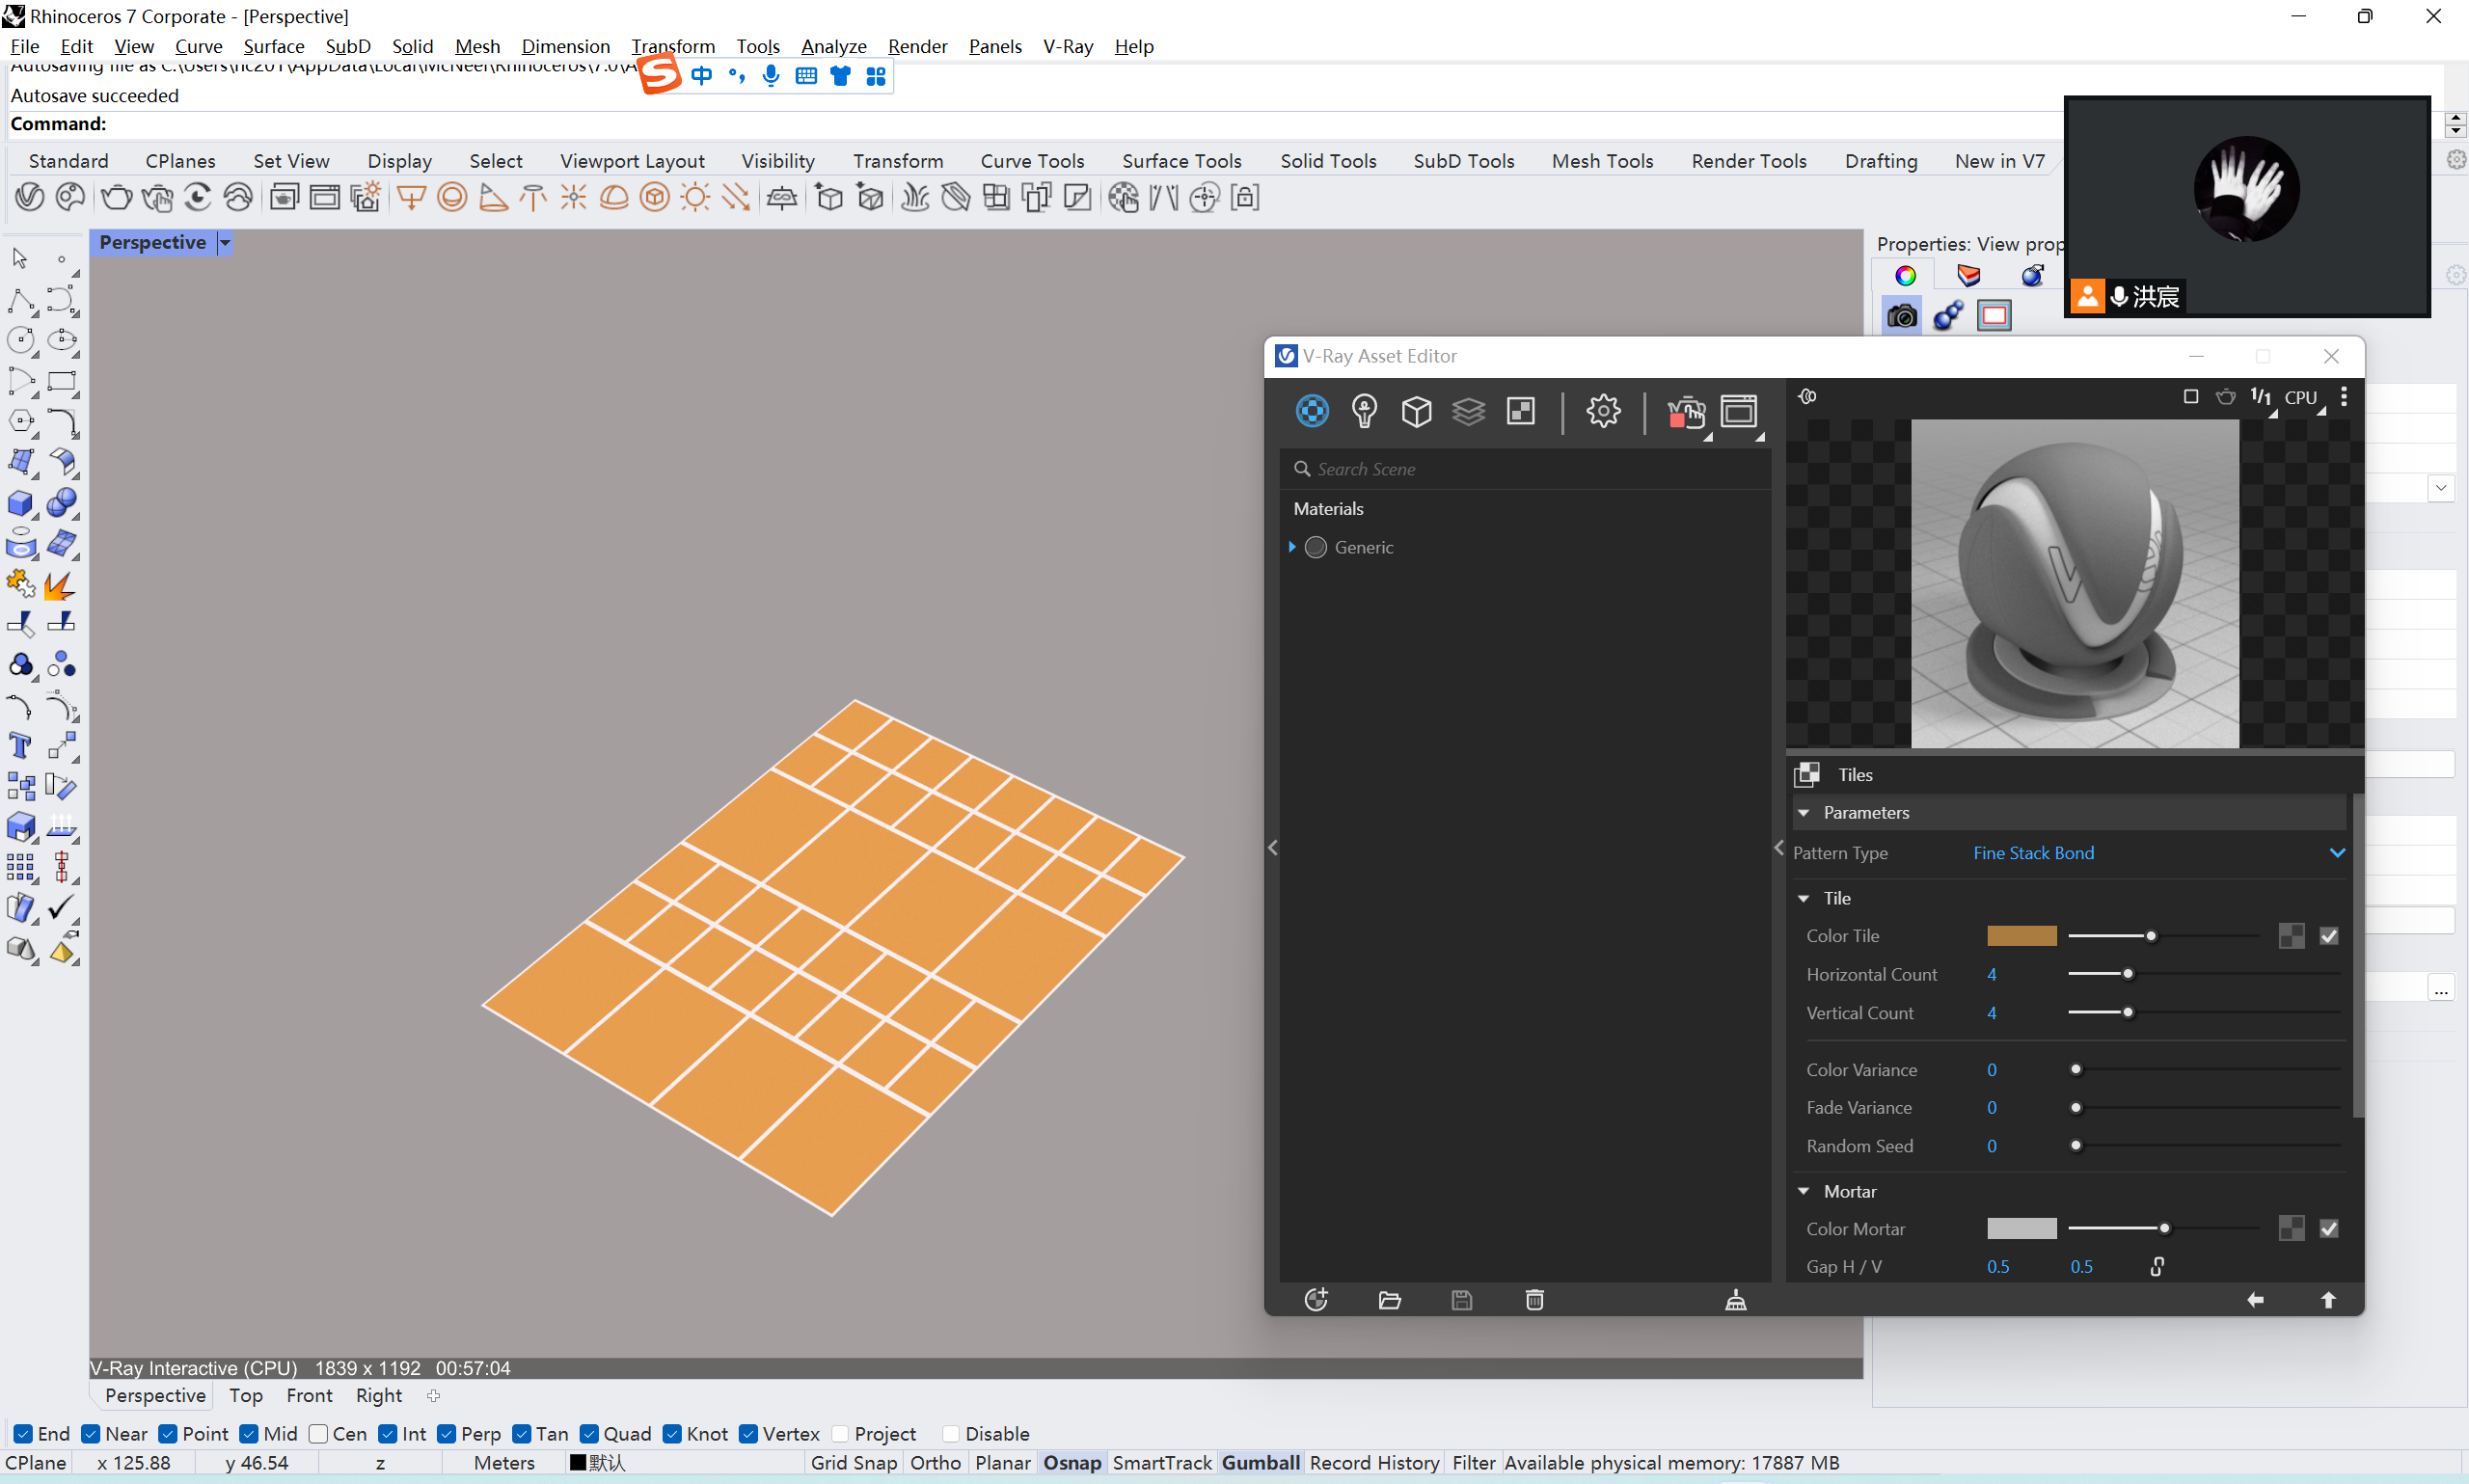Open V-Ray render Settings gear icon

point(1603,411)
